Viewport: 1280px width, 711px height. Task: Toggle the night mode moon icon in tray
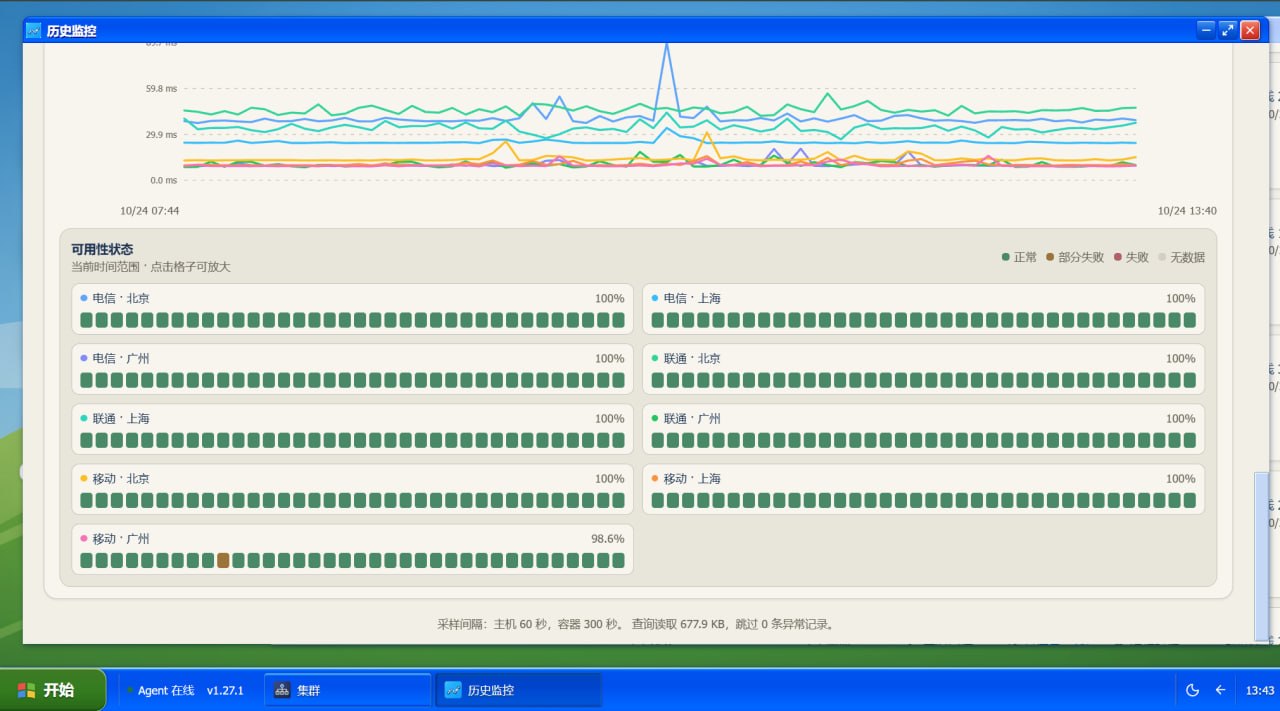point(1192,690)
